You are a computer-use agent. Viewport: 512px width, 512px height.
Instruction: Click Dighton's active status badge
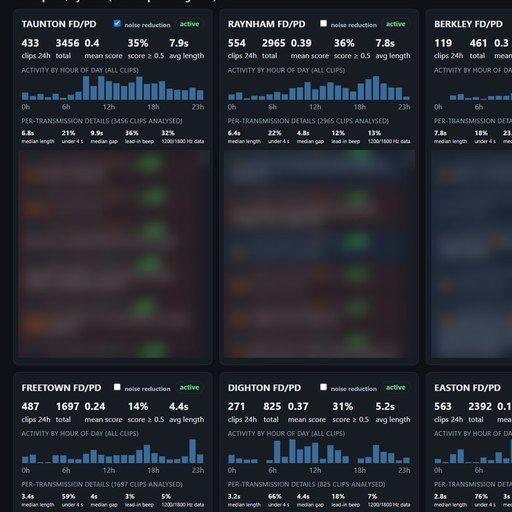pyautogui.click(x=396, y=388)
